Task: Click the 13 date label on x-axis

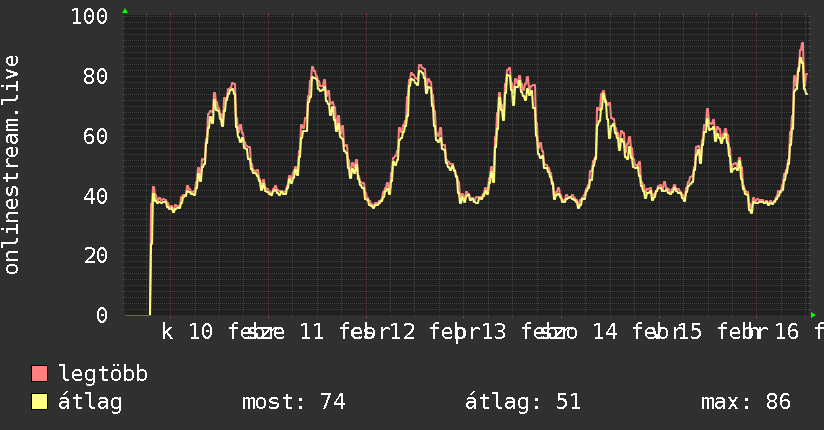Action: click(493, 332)
